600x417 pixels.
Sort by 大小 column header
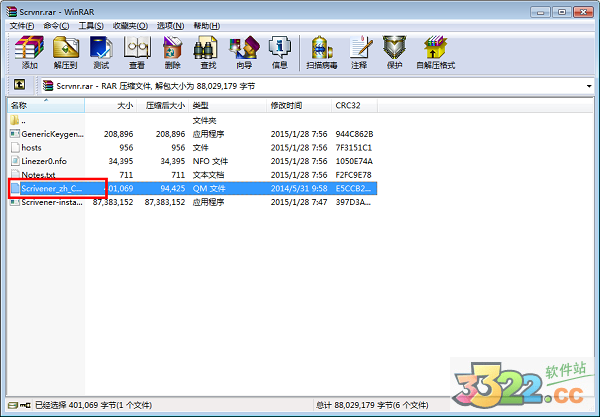[111, 105]
